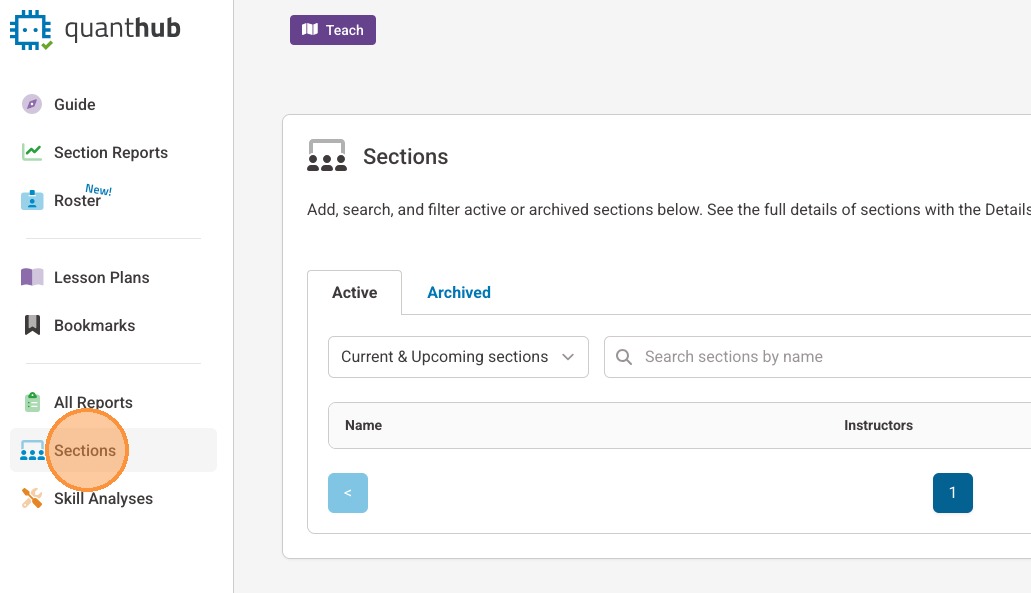Click the quanthub logo icon

point(31,29)
